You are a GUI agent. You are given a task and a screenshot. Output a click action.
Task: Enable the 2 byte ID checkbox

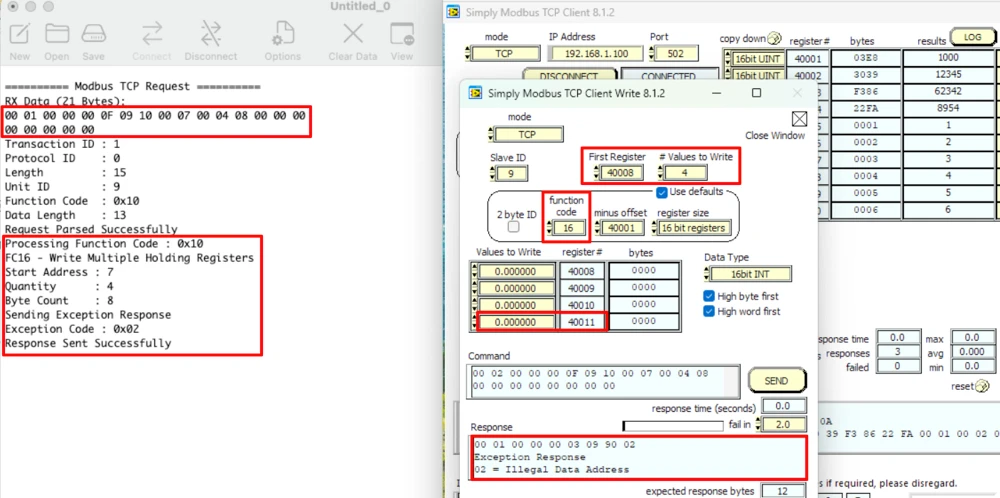(x=513, y=226)
